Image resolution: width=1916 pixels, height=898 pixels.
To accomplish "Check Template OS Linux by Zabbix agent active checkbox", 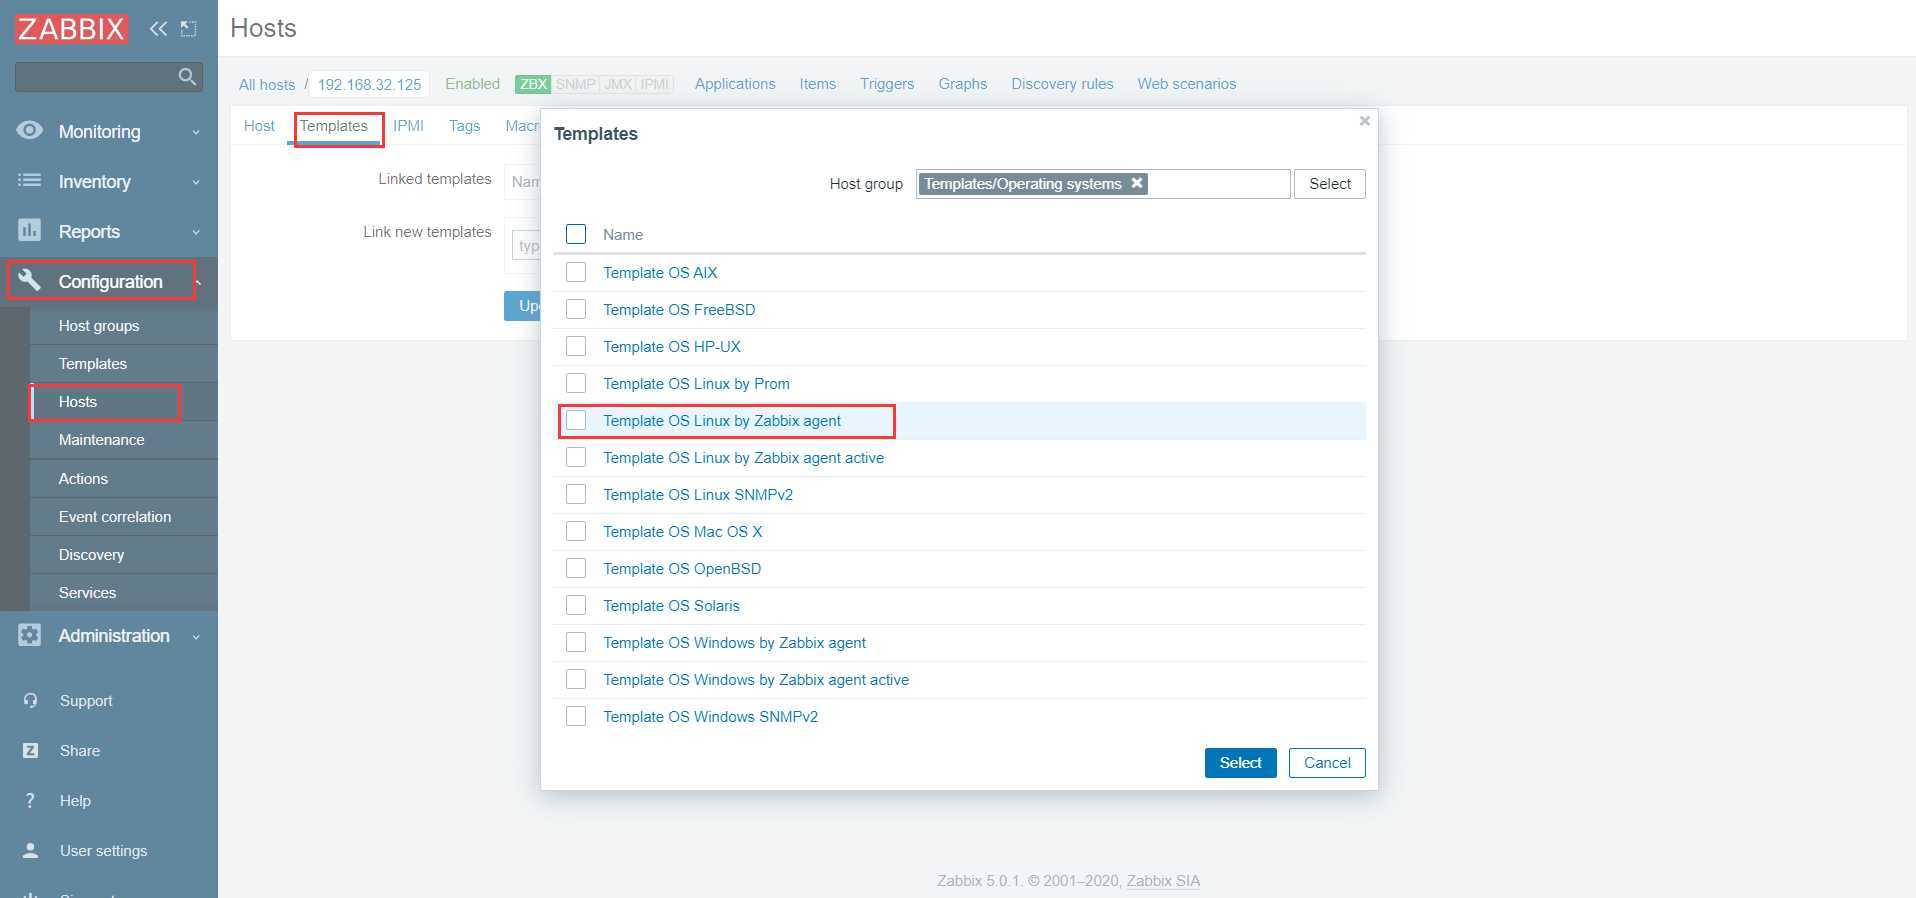I will (576, 457).
